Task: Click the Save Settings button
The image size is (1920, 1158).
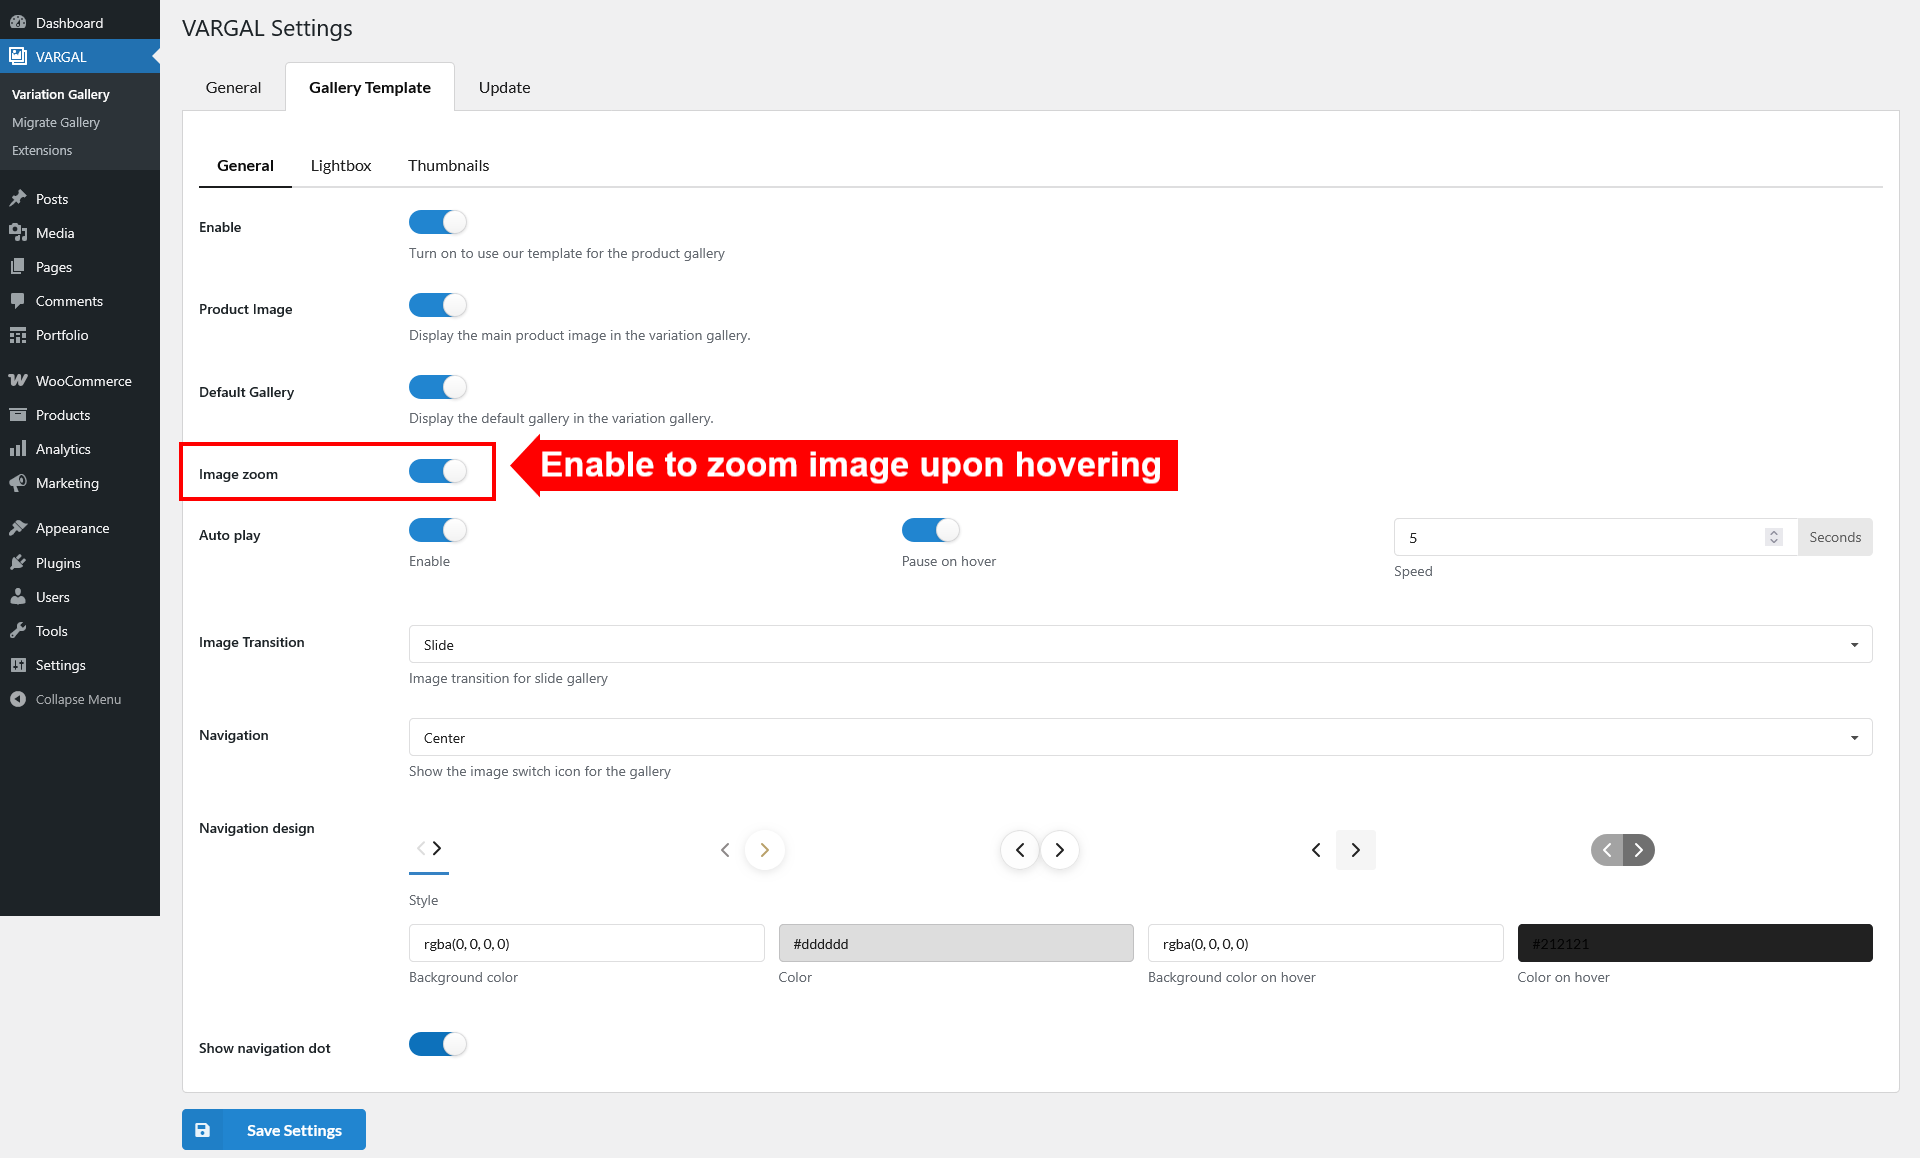Action: tap(274, 1129)
